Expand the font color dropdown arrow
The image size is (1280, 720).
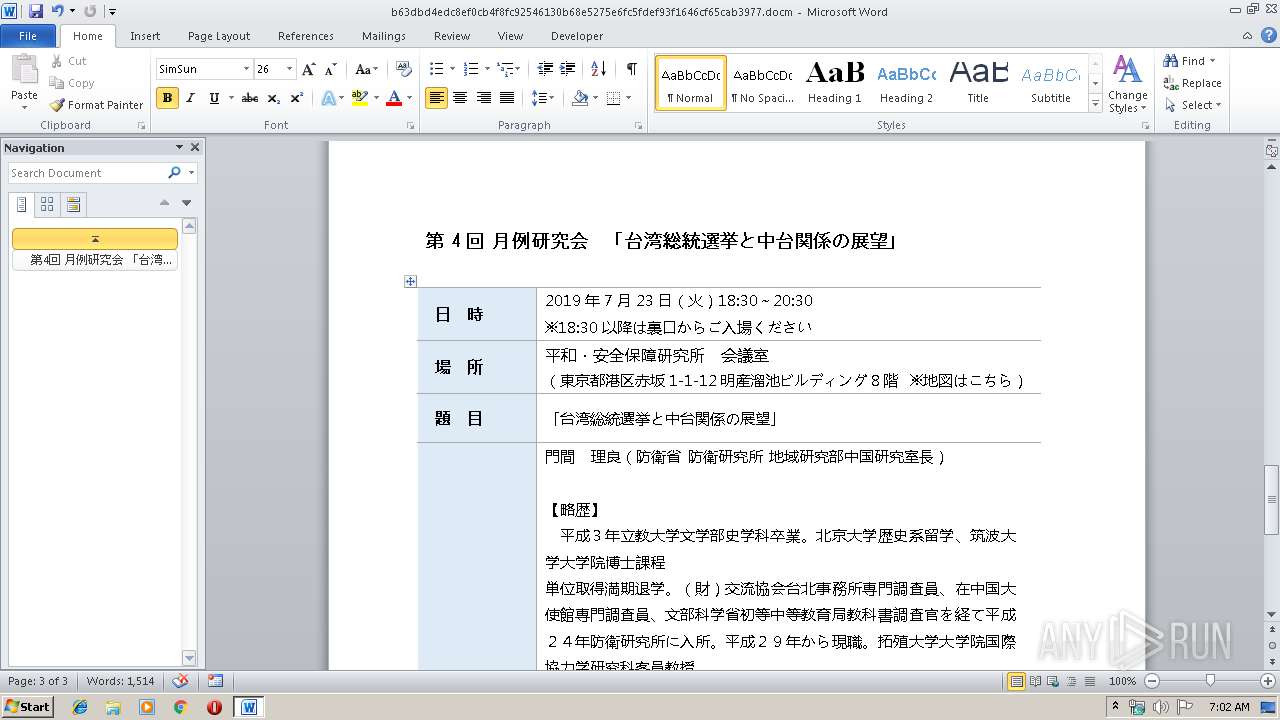(410, 98)
